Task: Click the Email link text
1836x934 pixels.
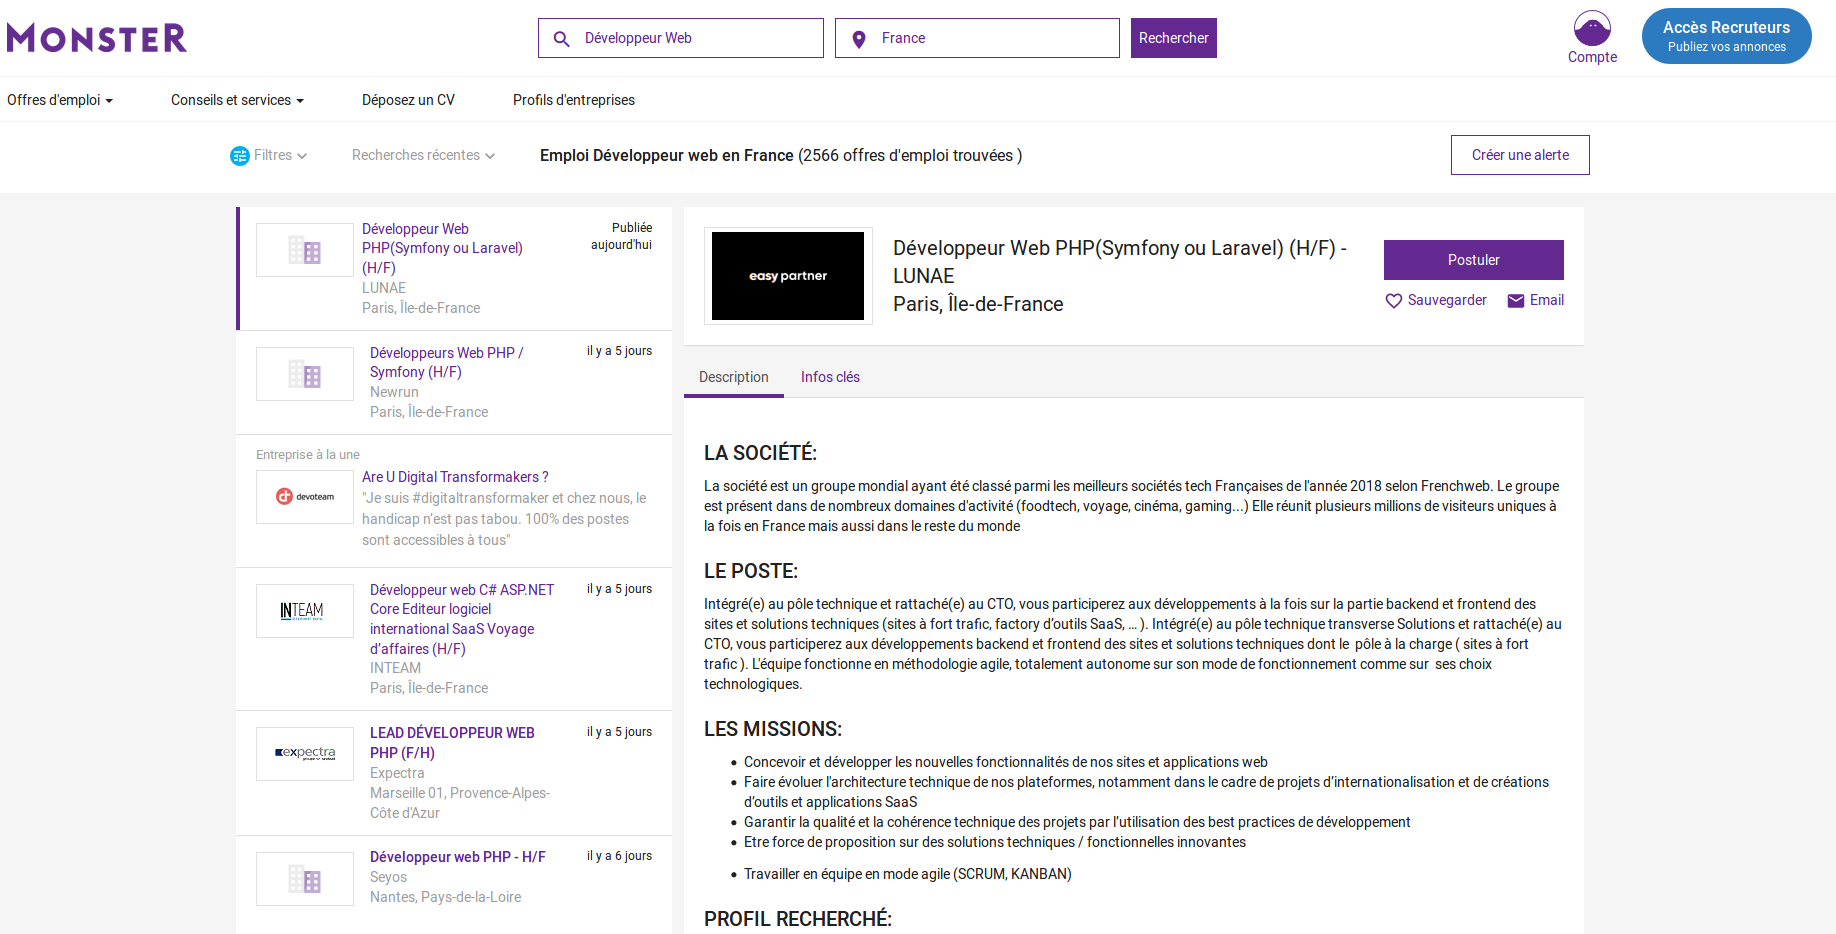Action: click(1547, 300)
